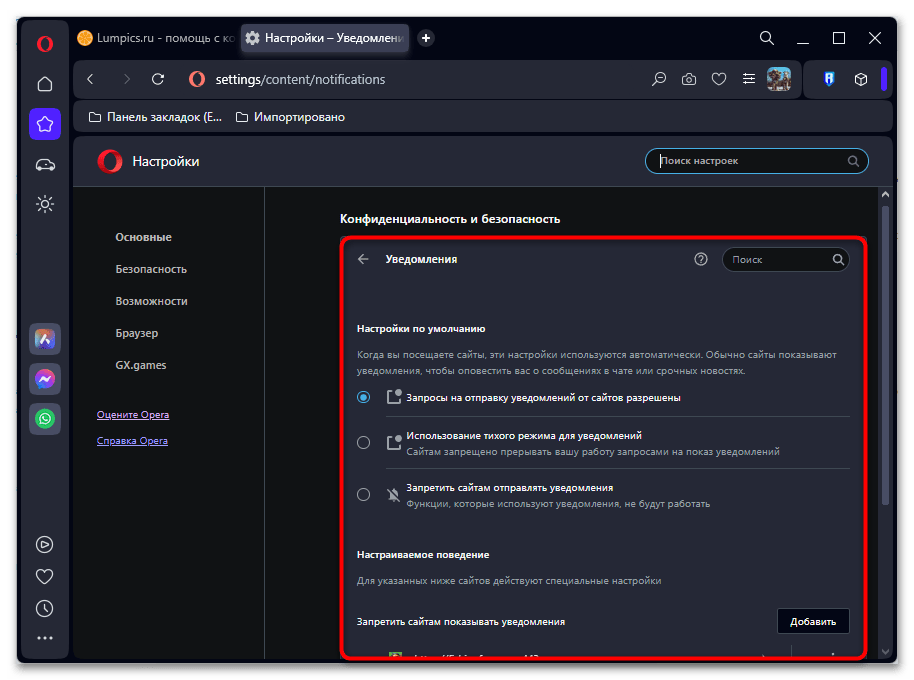Open the Easy Setup sliders icon
Image resolution: width=914 pixels, height=680 pixels.
click(749, 79)
